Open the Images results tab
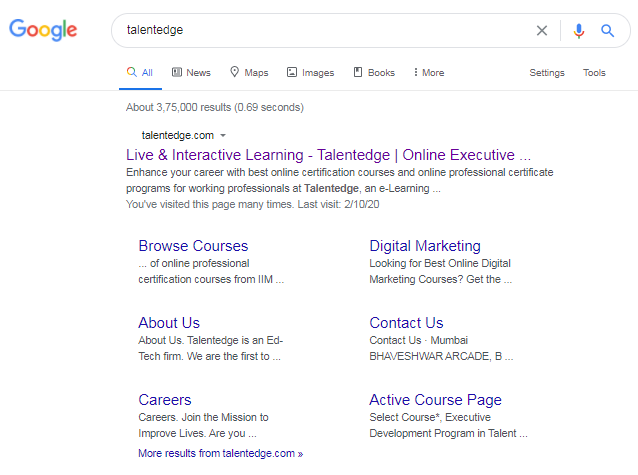The width and height of the screenshot is (638, 475). [310, 73]
